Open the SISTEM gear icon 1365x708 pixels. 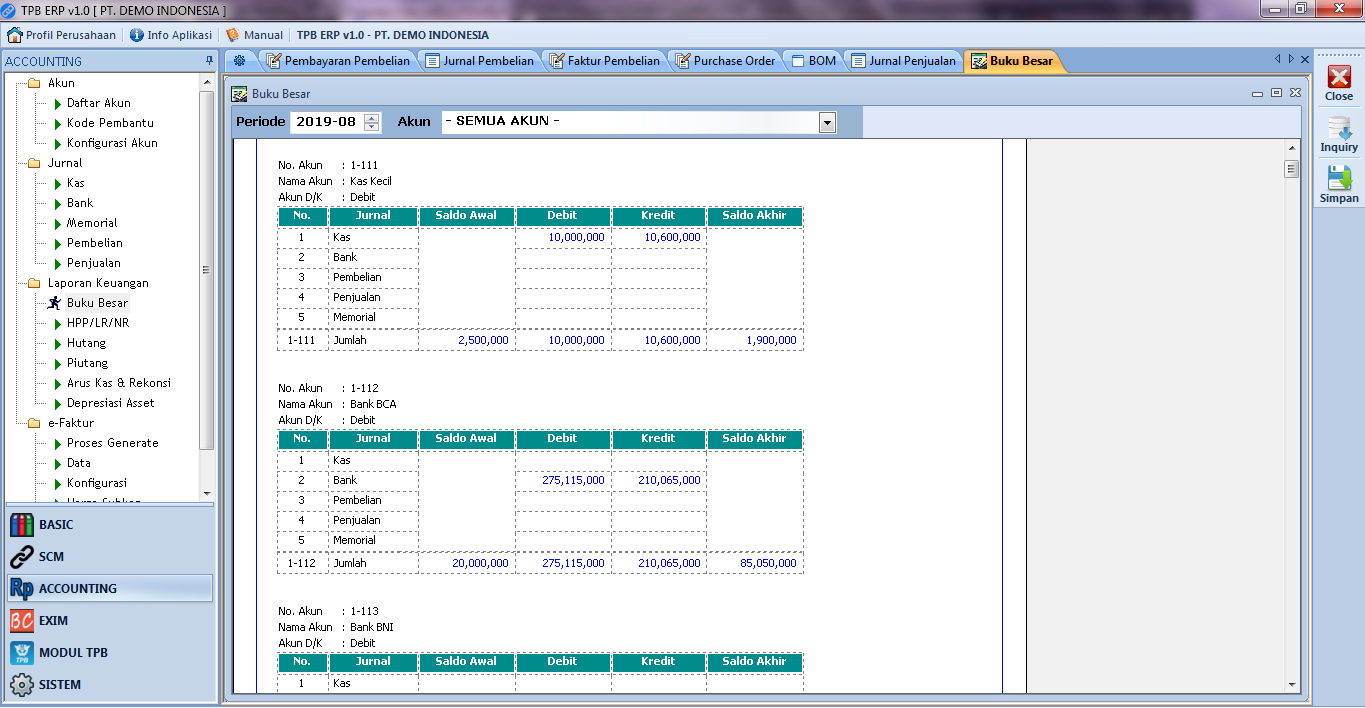[x=22, y=685]
